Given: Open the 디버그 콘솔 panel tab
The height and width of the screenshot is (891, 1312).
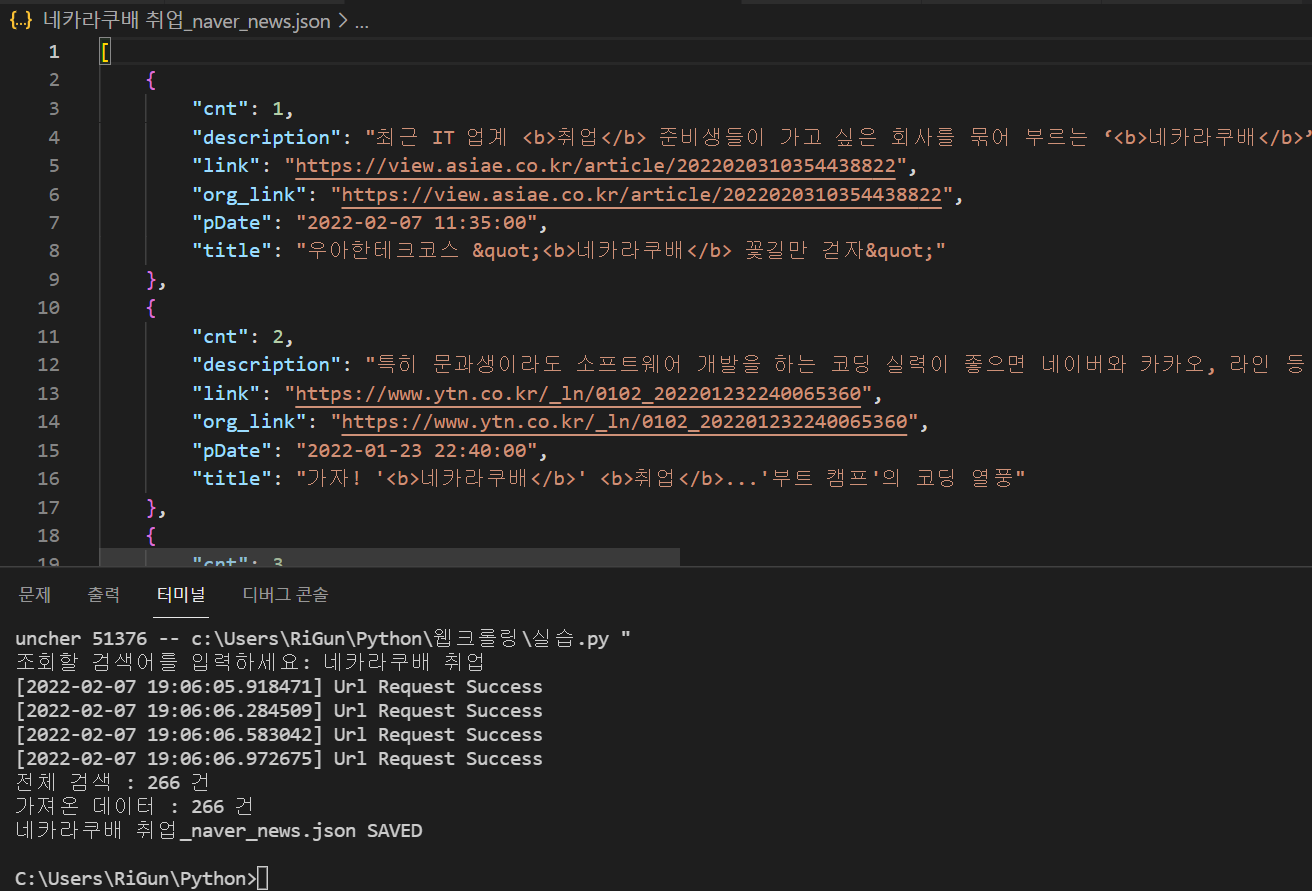Looking at the screenshot, I should coord(285,594).
